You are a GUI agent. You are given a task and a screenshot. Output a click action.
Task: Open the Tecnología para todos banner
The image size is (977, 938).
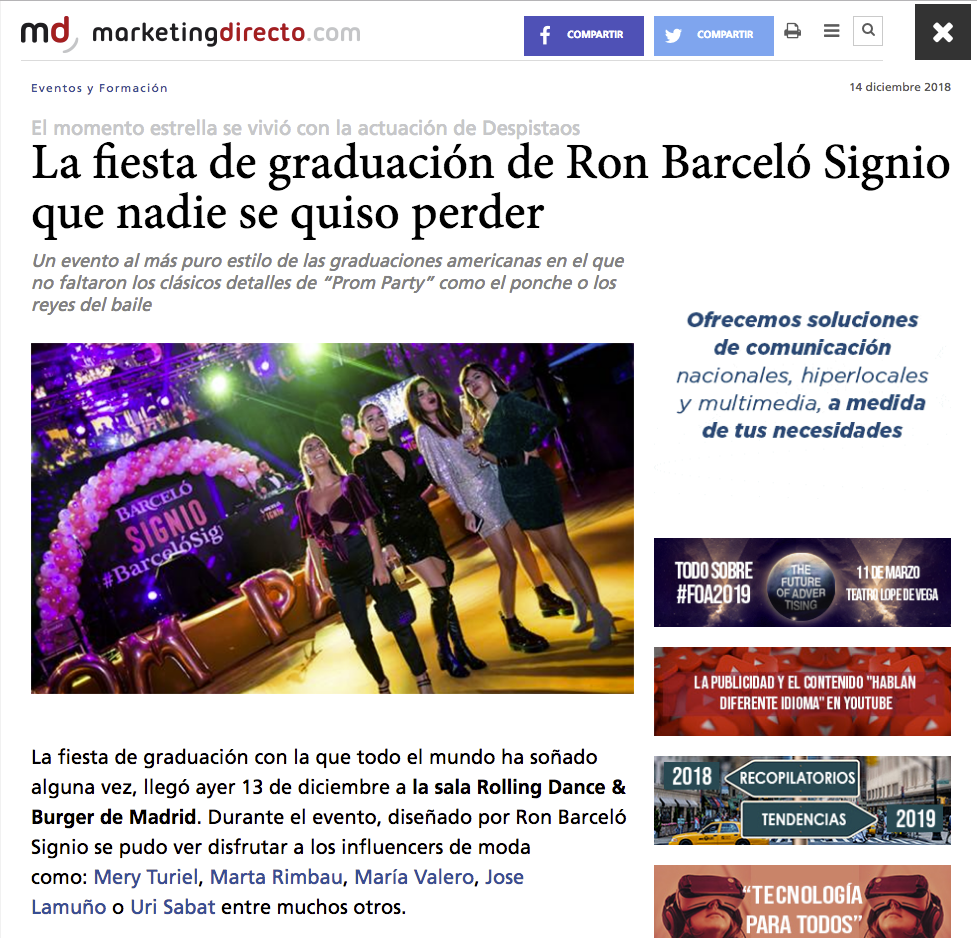tap(802, 901)
